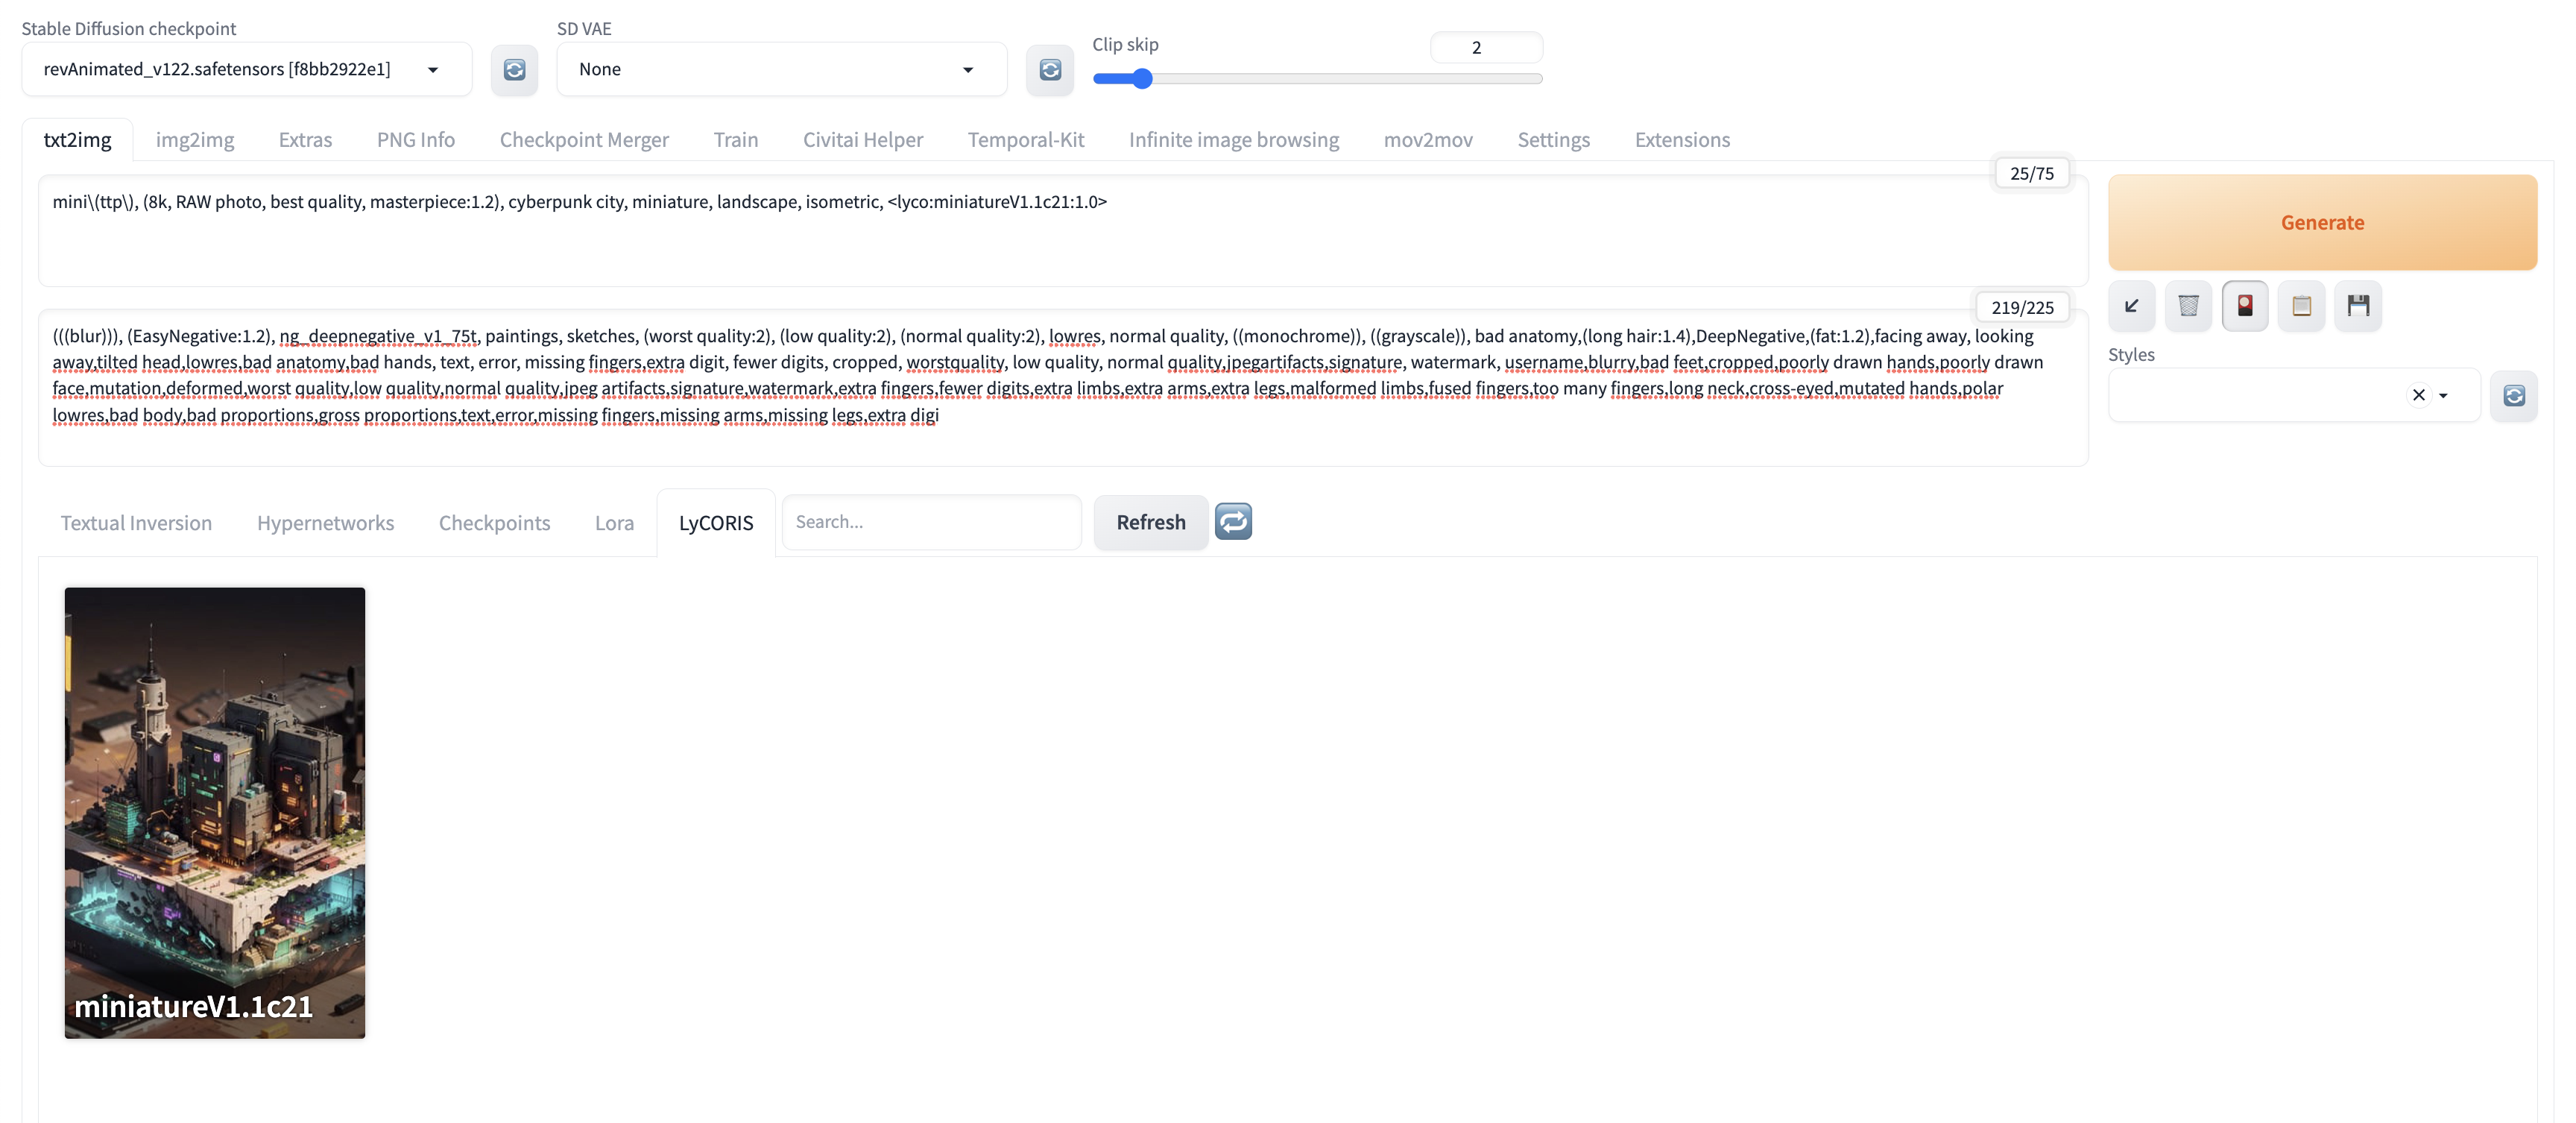Adjust the Clip skip slider

point(1143,79)
